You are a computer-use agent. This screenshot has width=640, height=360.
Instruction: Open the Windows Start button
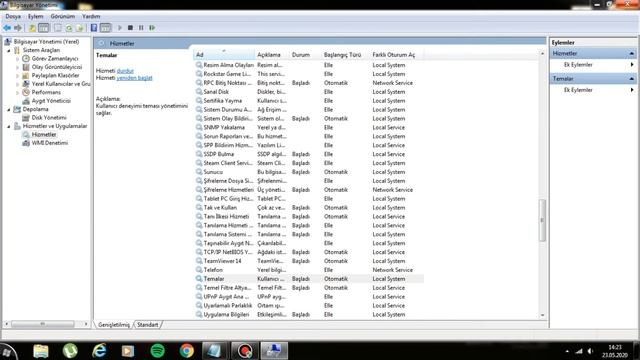7,352
